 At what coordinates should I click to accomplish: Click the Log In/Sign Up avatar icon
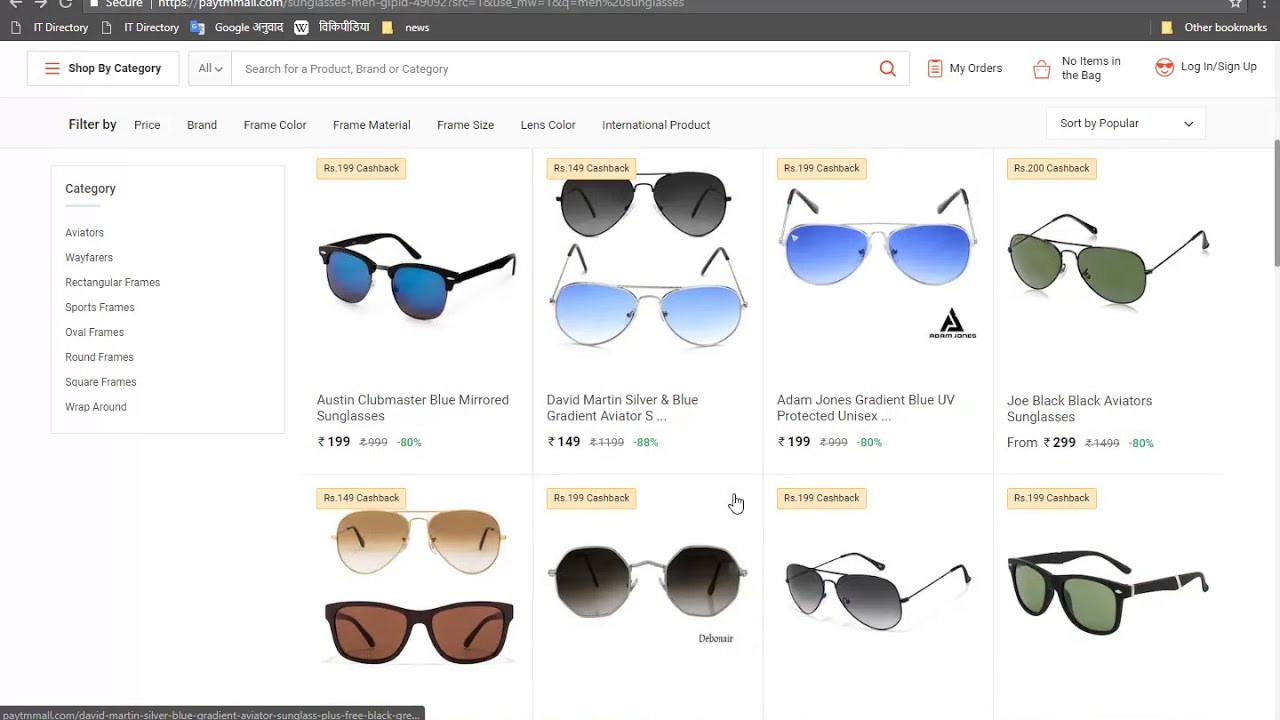click(1164, 67)
